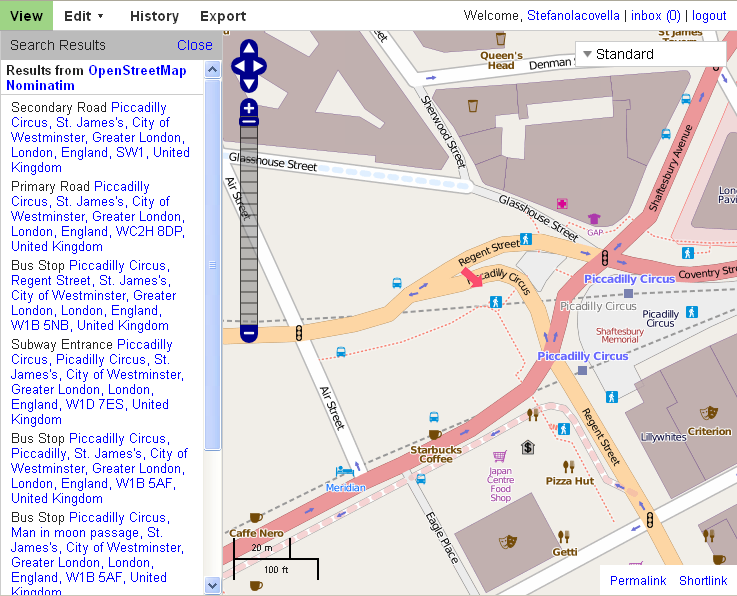This screenshot has height=596, width=737.
Task: Click the Queen's Head pub icon
Action: click(x=501, y=39)
